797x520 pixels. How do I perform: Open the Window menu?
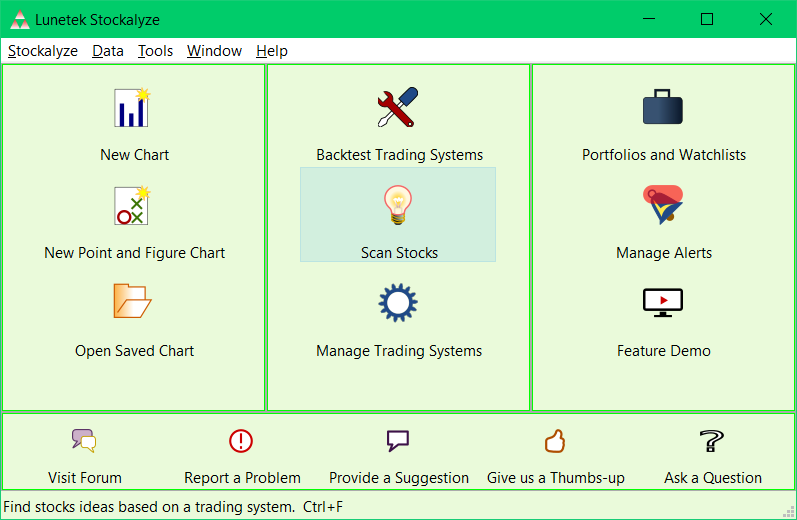pyautogui.click(x=214, y=51)
